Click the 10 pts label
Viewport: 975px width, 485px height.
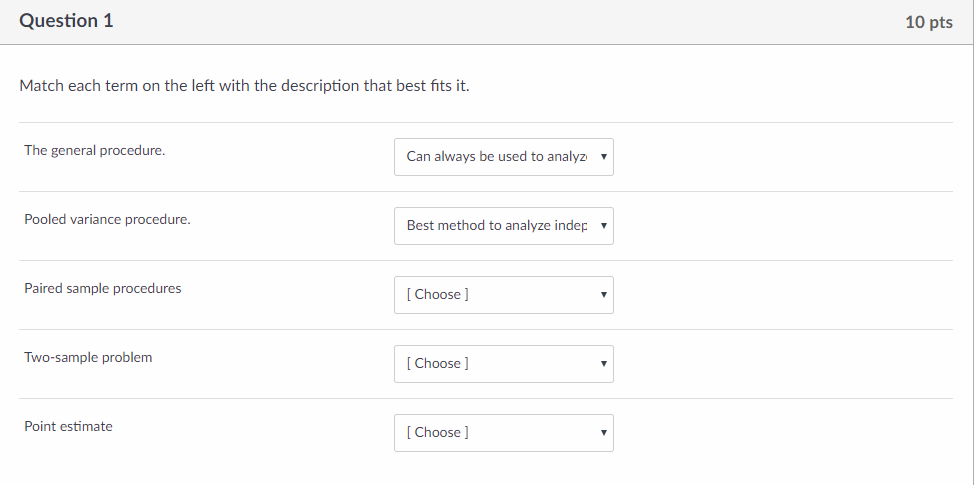click(929, 22)
